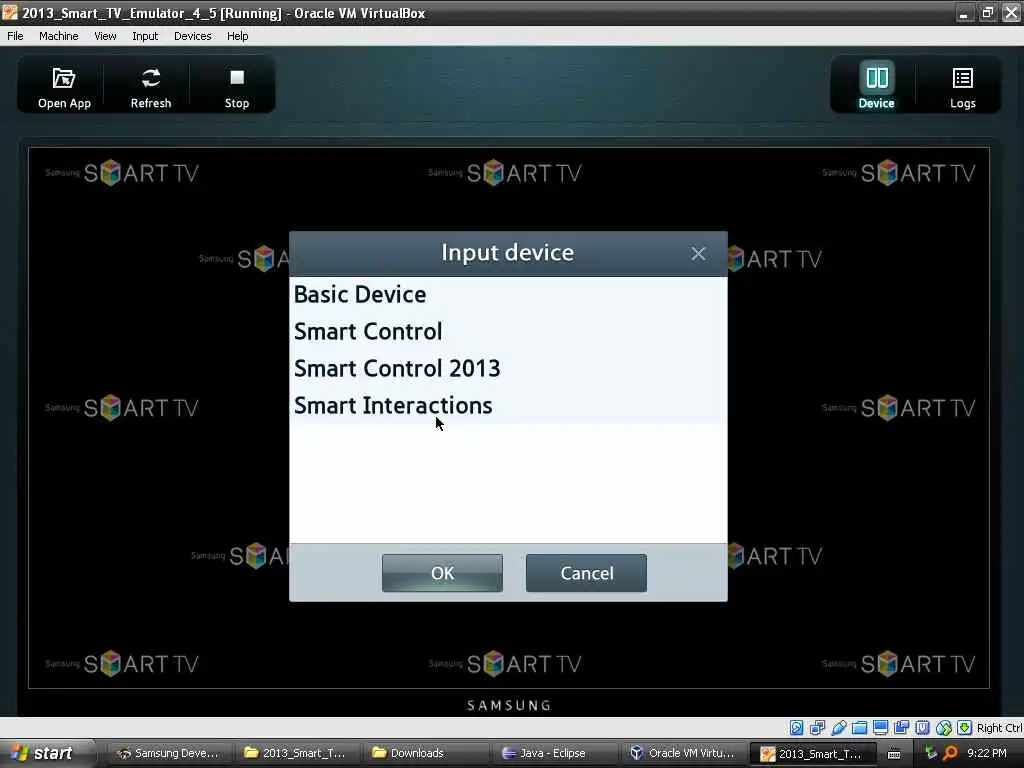Click the Refresh arrows icon
Viewport: 1024px width, 768px height.
pos(151,78)
